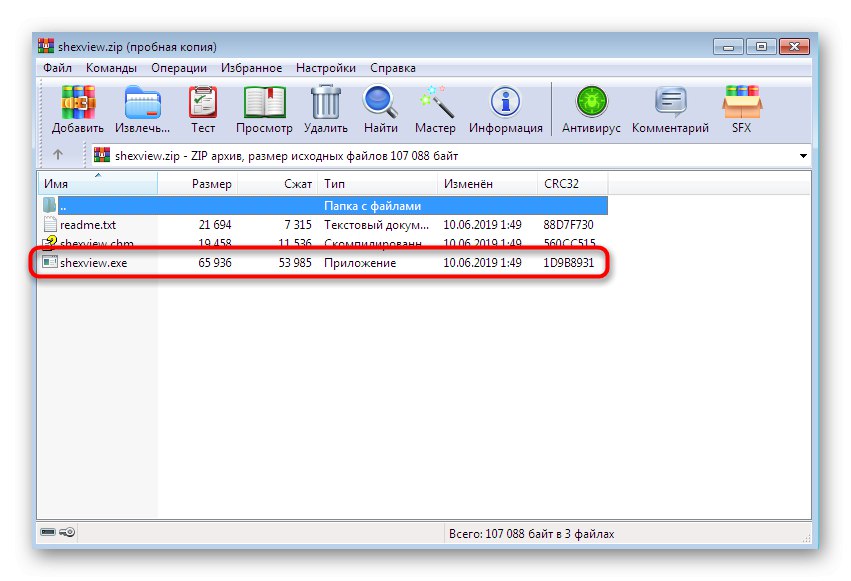
Task: Sort by the Размер column header
Action: click(198, 183)
